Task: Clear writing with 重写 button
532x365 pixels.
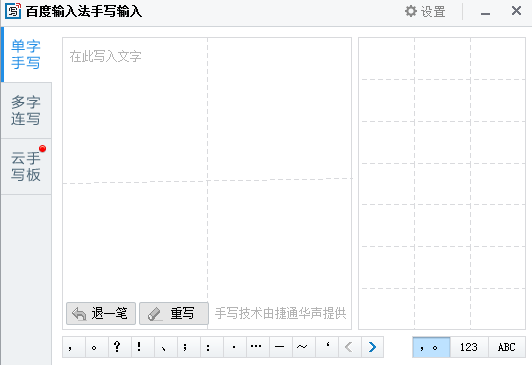Action: click(174, 313)
